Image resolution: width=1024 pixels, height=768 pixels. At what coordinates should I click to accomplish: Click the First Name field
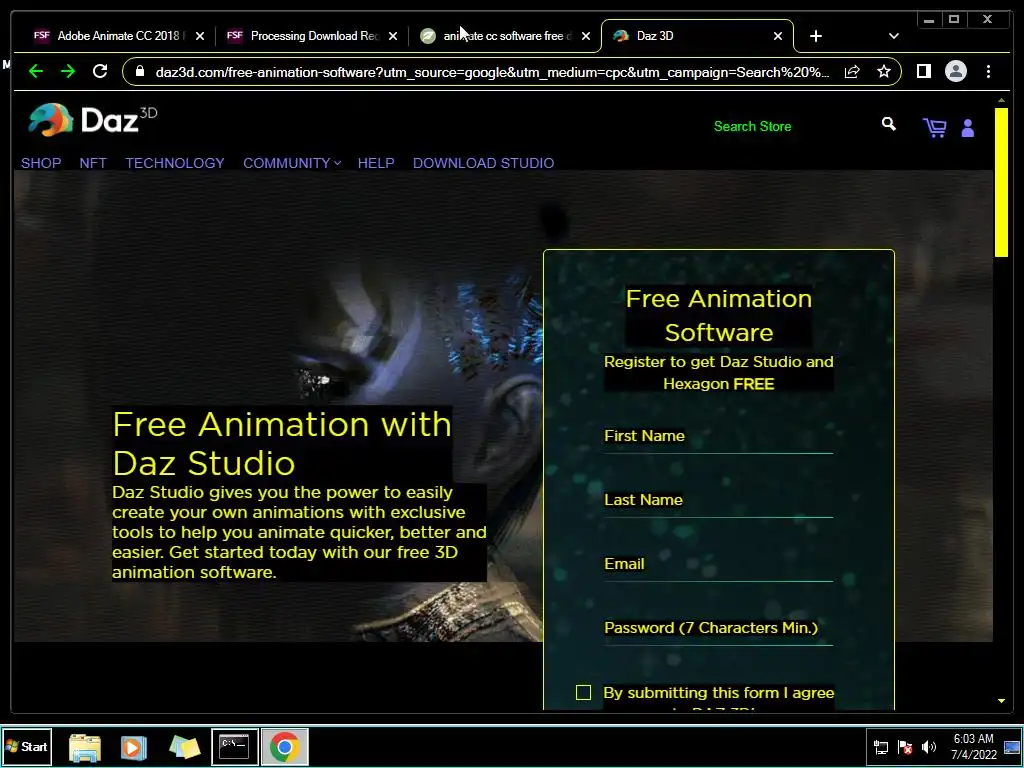(x=718, y=436)
